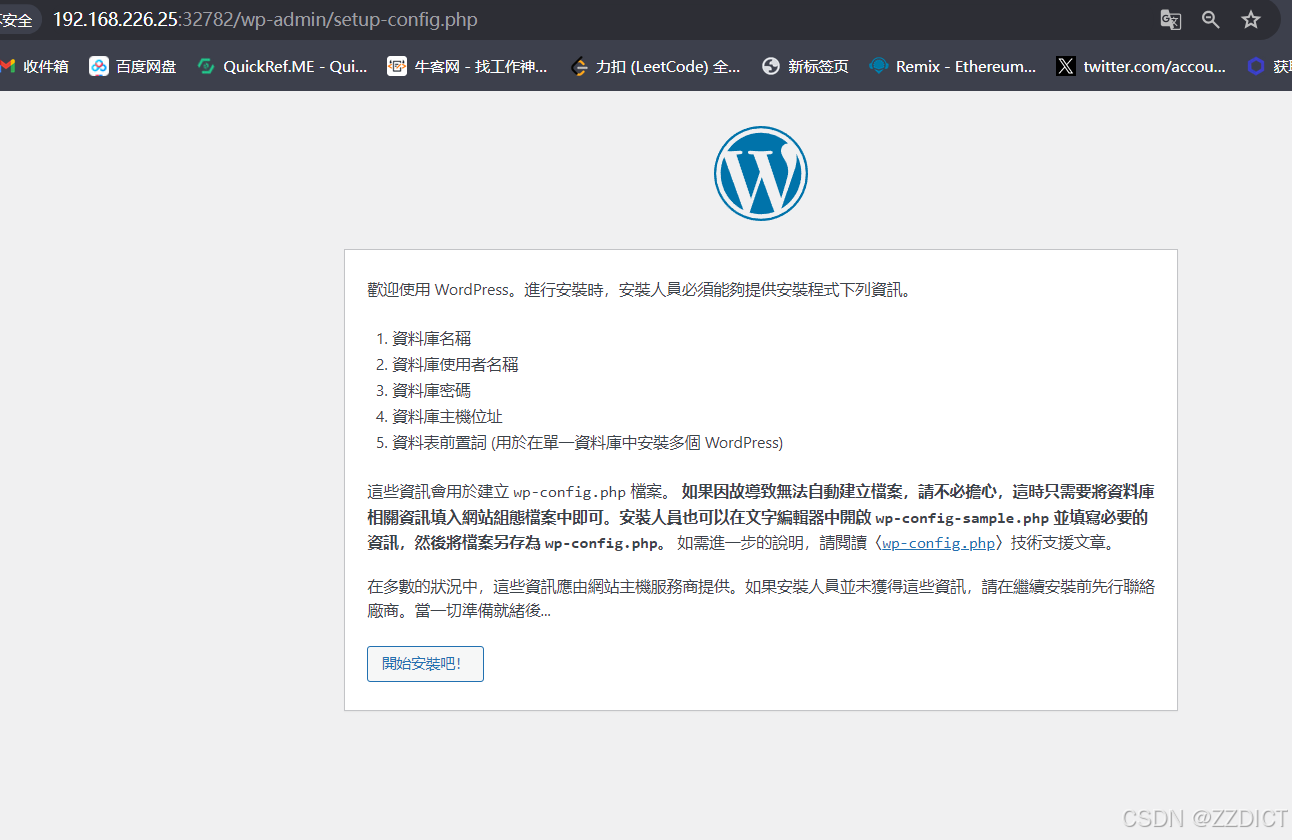This screenshot has width=1292, height=840.
Task: Click the list item 資料庫名稱
Action: pos(431,338)
